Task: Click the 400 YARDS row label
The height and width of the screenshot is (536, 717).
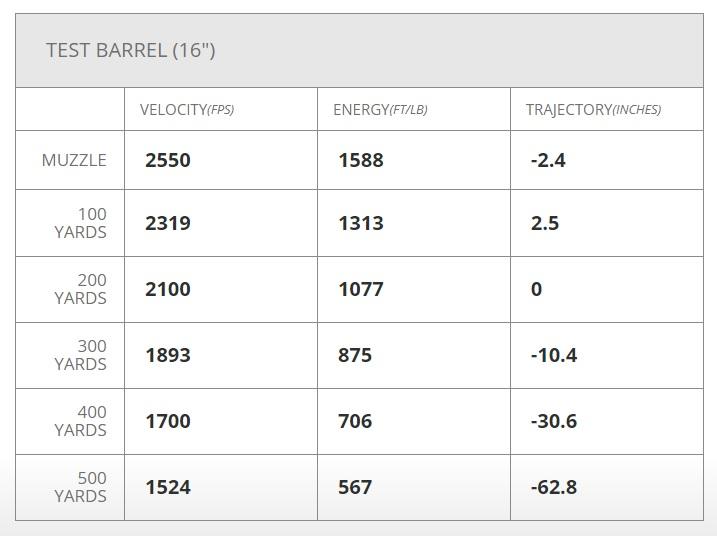Action: 81,421
